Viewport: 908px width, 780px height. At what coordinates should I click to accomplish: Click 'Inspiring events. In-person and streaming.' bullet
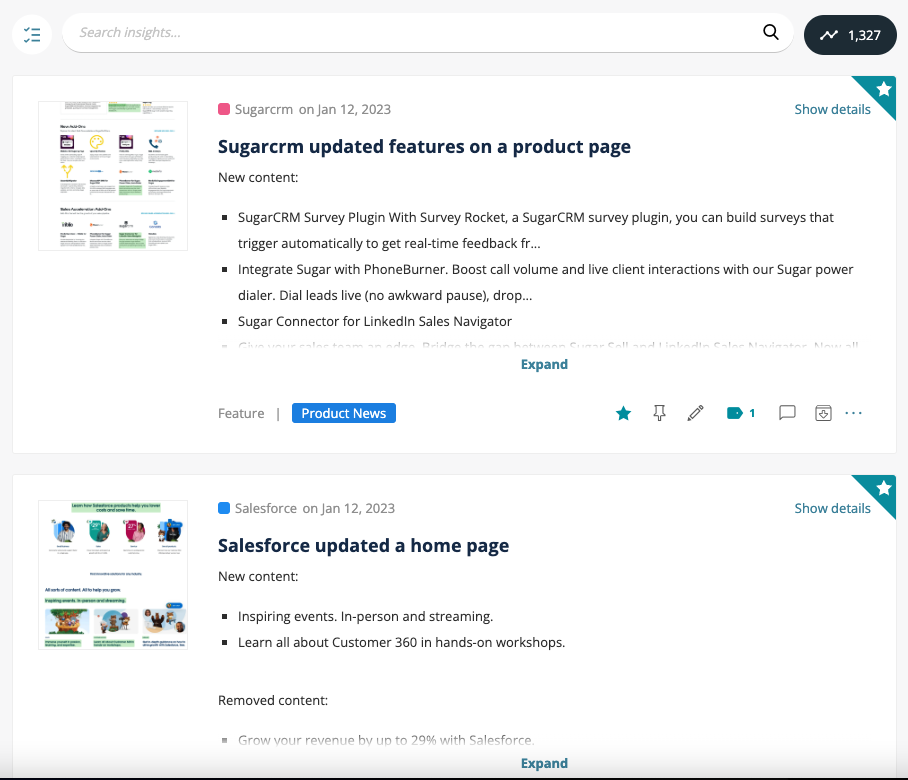click(x=365, y=617)
